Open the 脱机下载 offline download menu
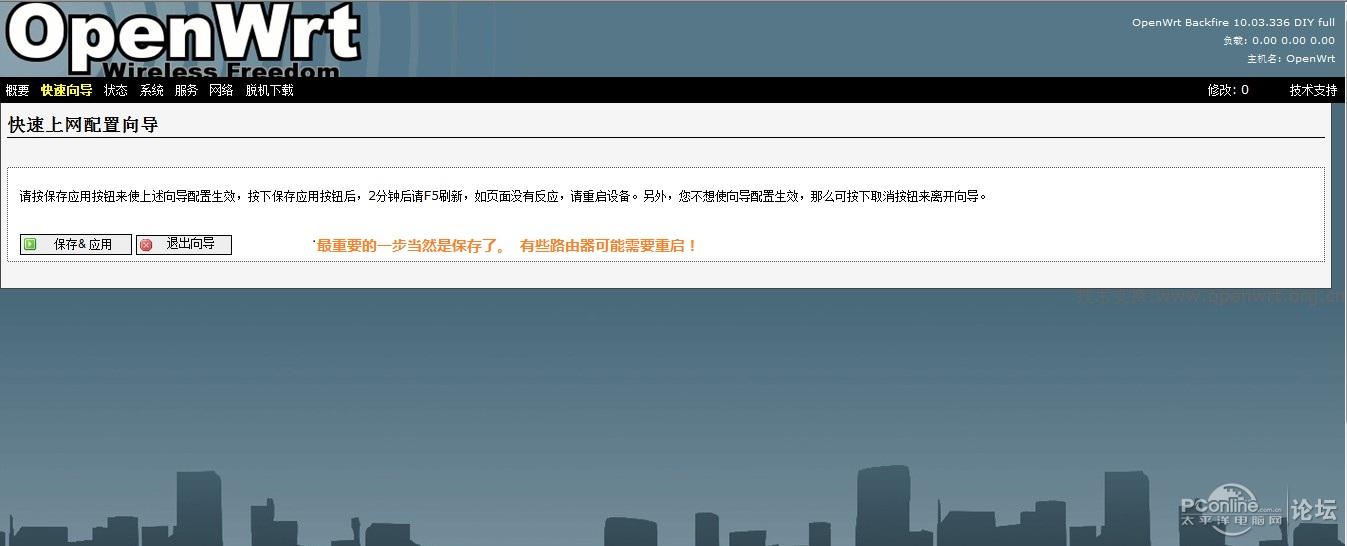The image size is (1347, 546). (270, 90)
